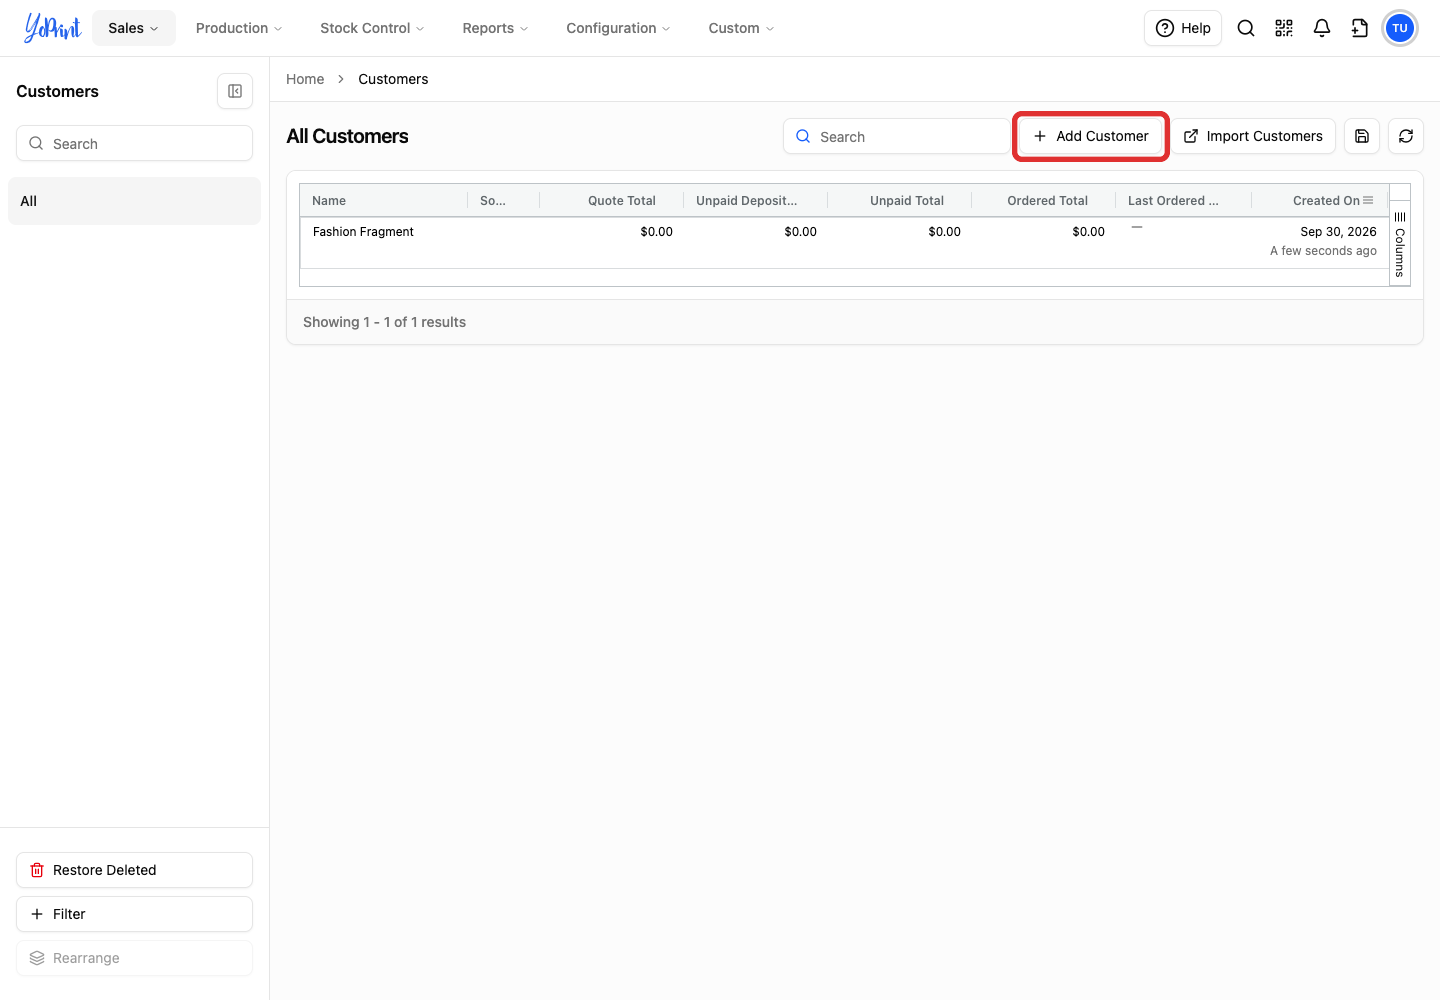Image resolution: width=1440 pixels, height=1000 pixels.
Task: Open the Help button
Action: click(1183, 28)
